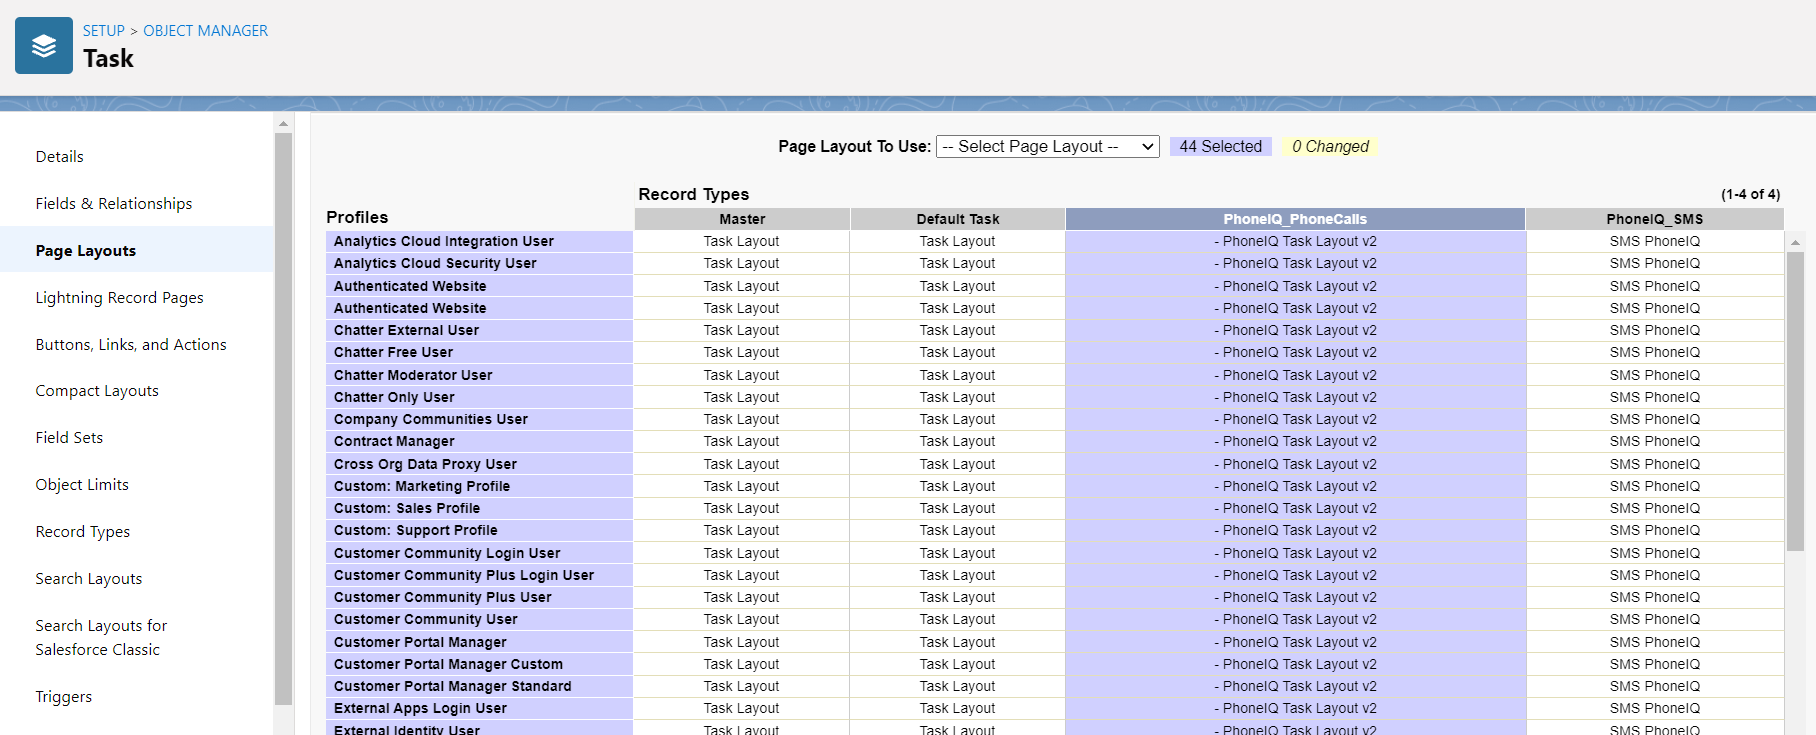Select the Contract Manager profile row
Screen dimensions: 1816x735
[394, 442]
